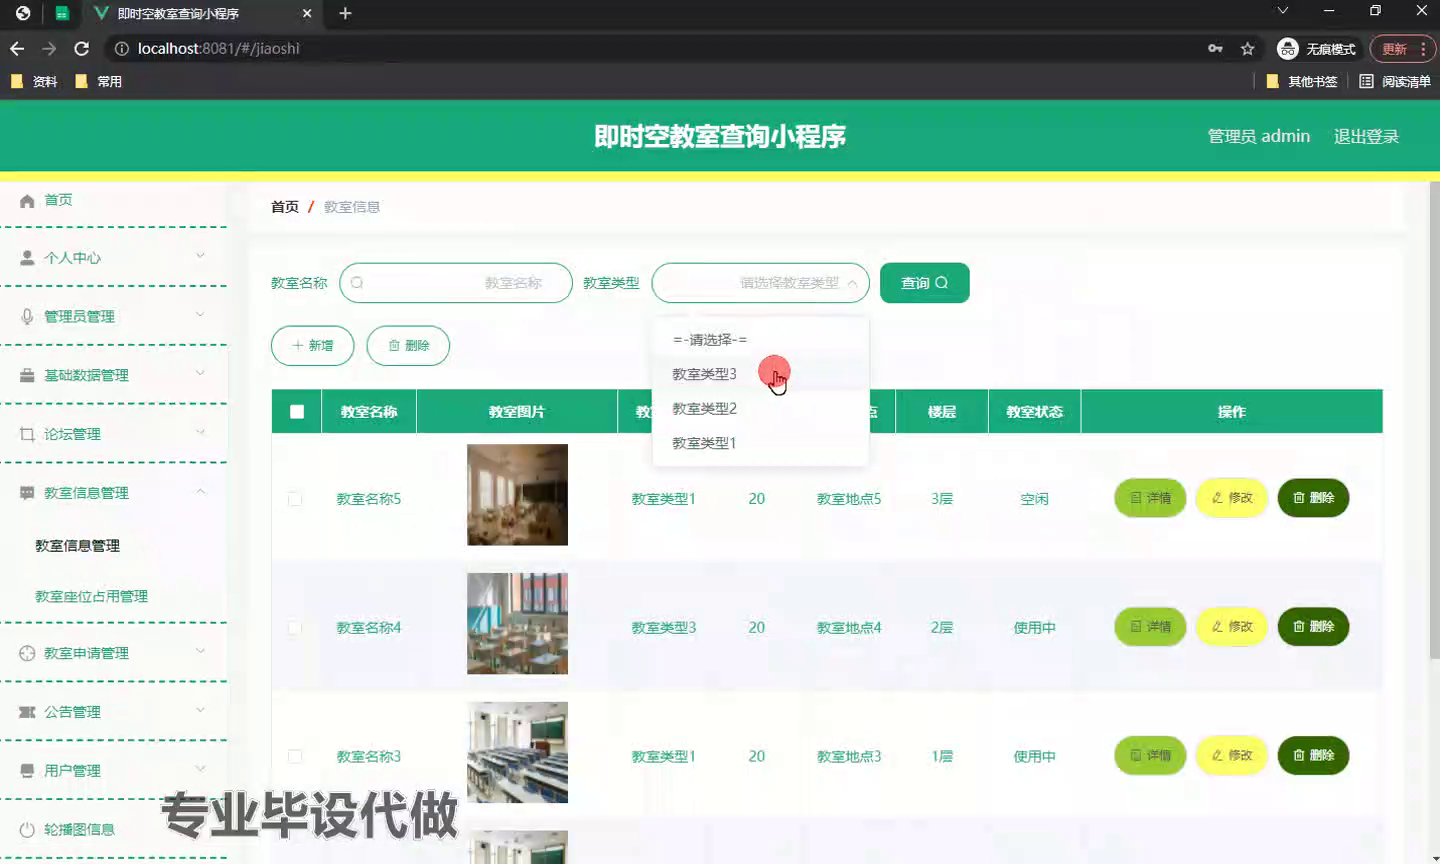The width and height of the screenshot is (1440, 864).
Task: Expand the 教室申请管理 menu chevron
Action: (200, 651)
